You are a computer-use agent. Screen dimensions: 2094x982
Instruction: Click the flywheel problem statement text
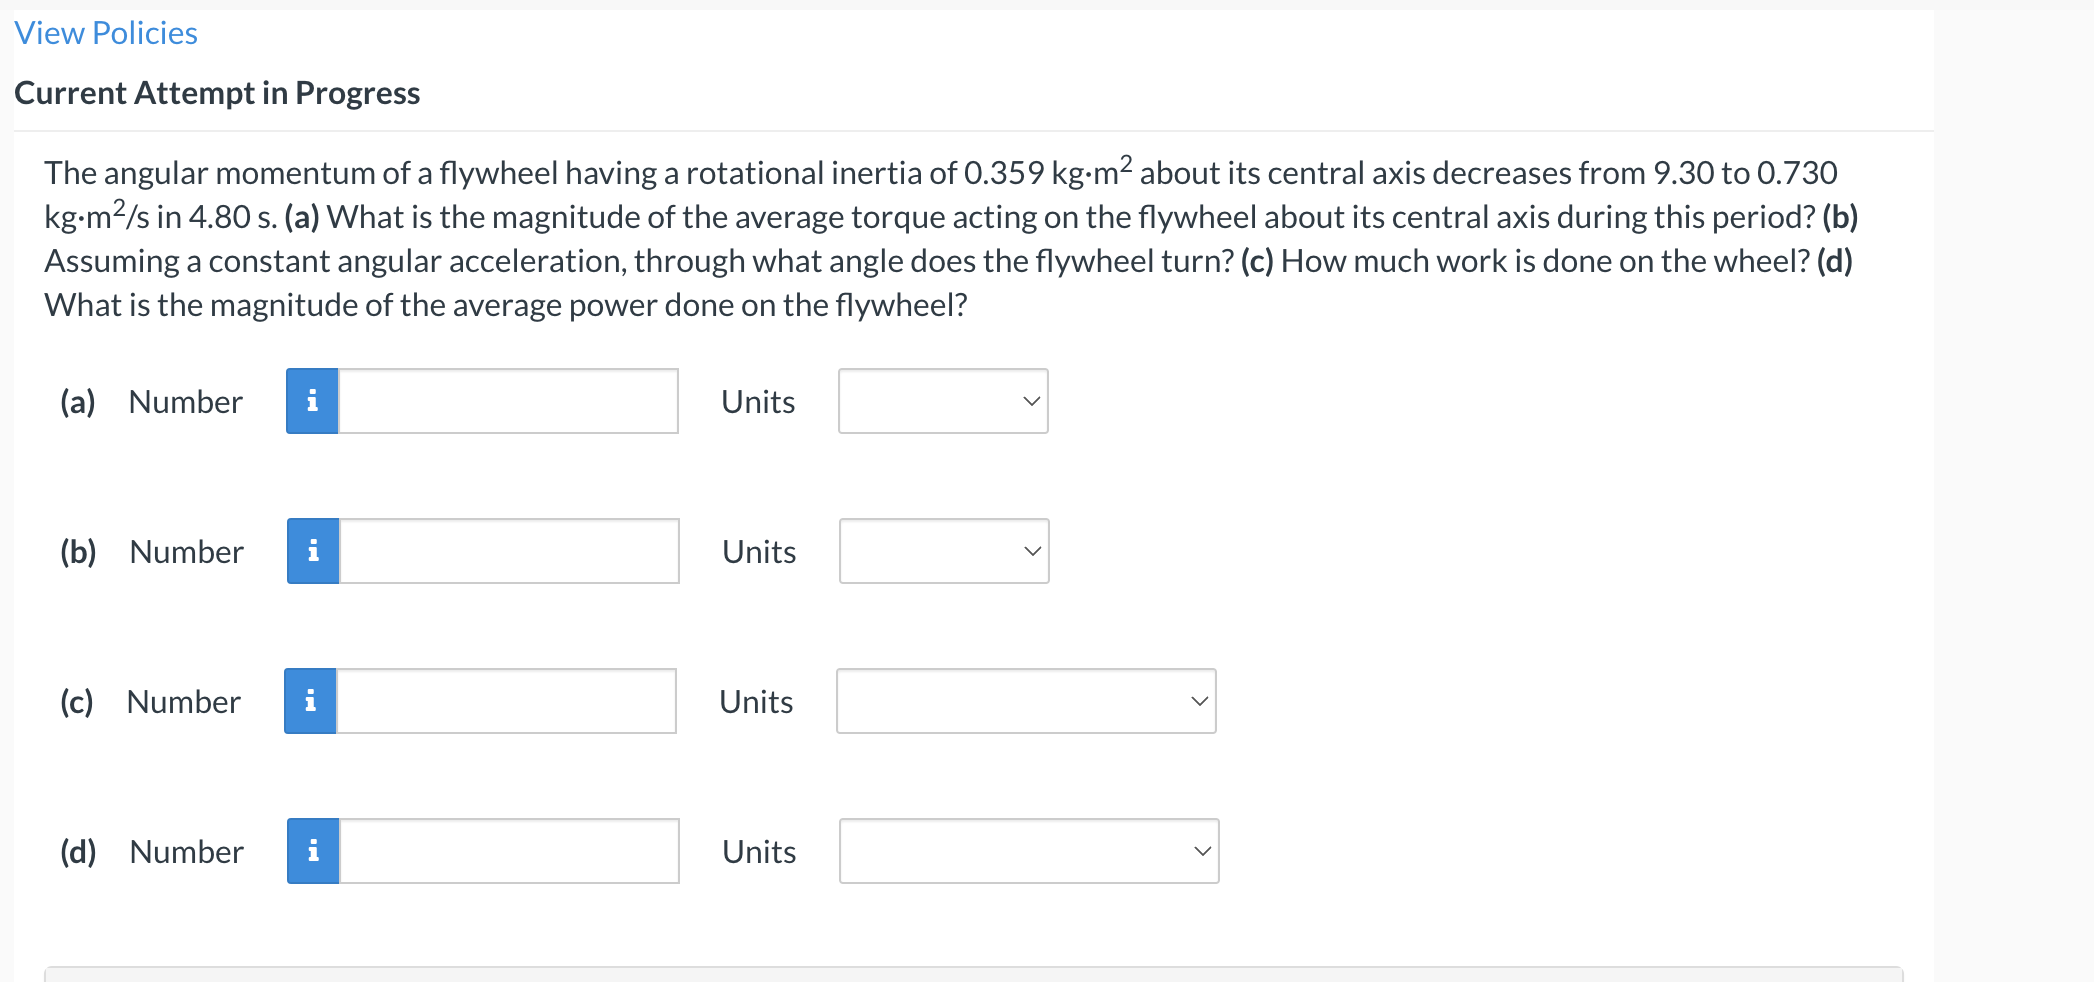coord(950,238)
